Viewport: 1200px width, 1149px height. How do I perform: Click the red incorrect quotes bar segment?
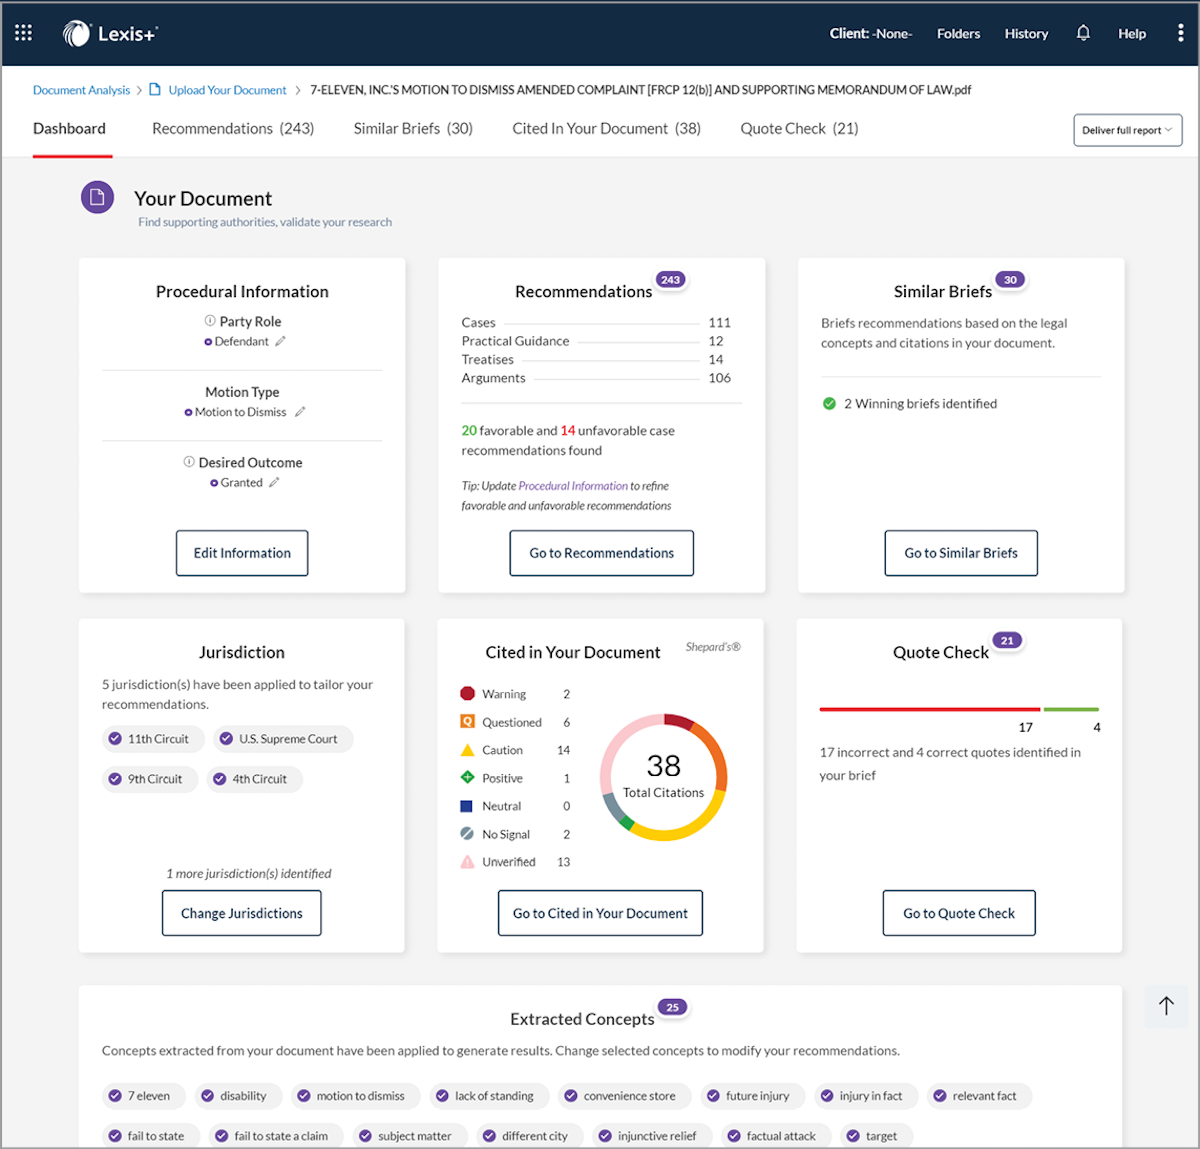[930, 709]
